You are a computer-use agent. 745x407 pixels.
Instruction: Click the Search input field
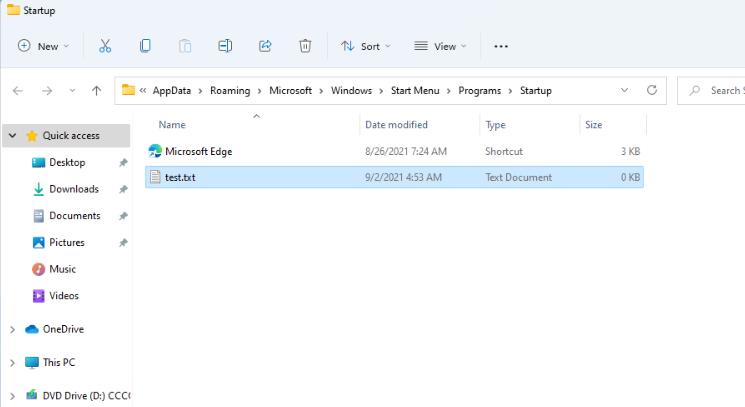(724, 91)
